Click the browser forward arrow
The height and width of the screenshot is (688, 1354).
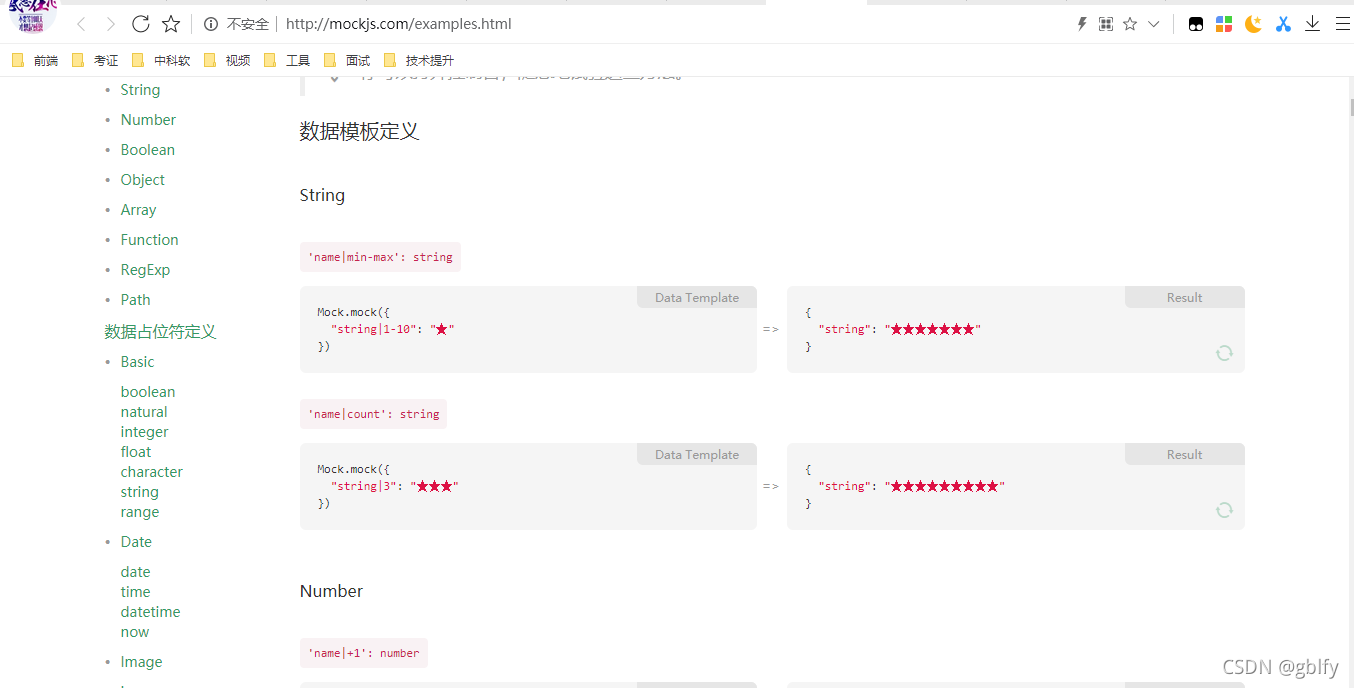coord(110,24)
